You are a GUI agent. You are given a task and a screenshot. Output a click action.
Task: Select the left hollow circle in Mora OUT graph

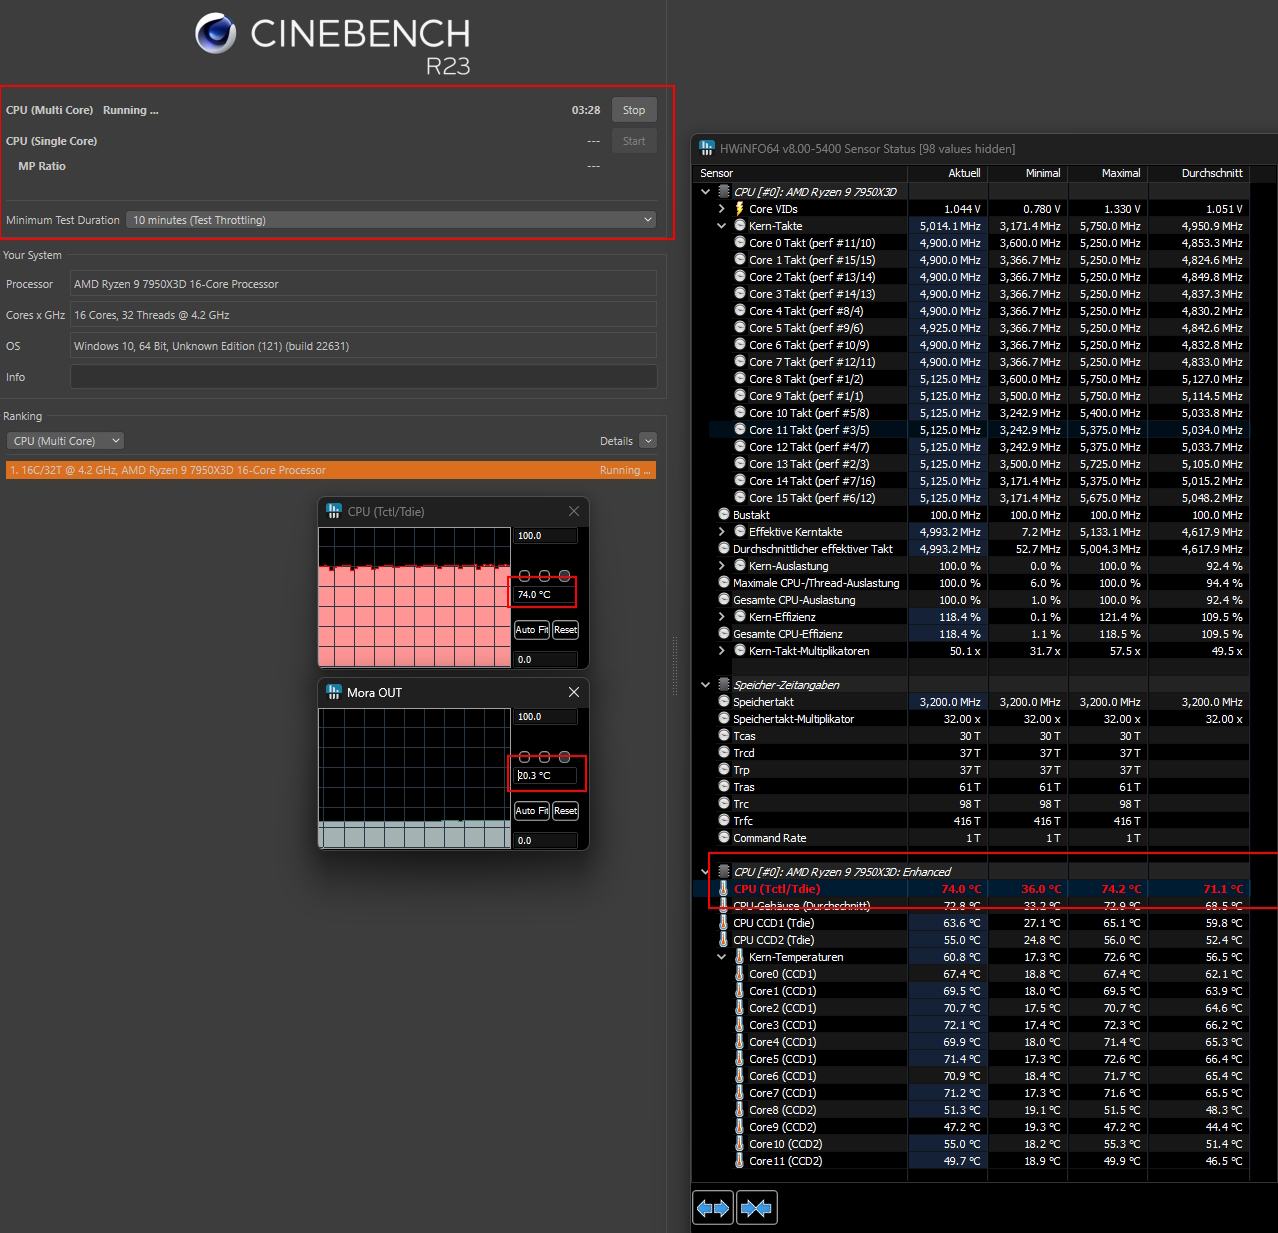coord(525,757)
